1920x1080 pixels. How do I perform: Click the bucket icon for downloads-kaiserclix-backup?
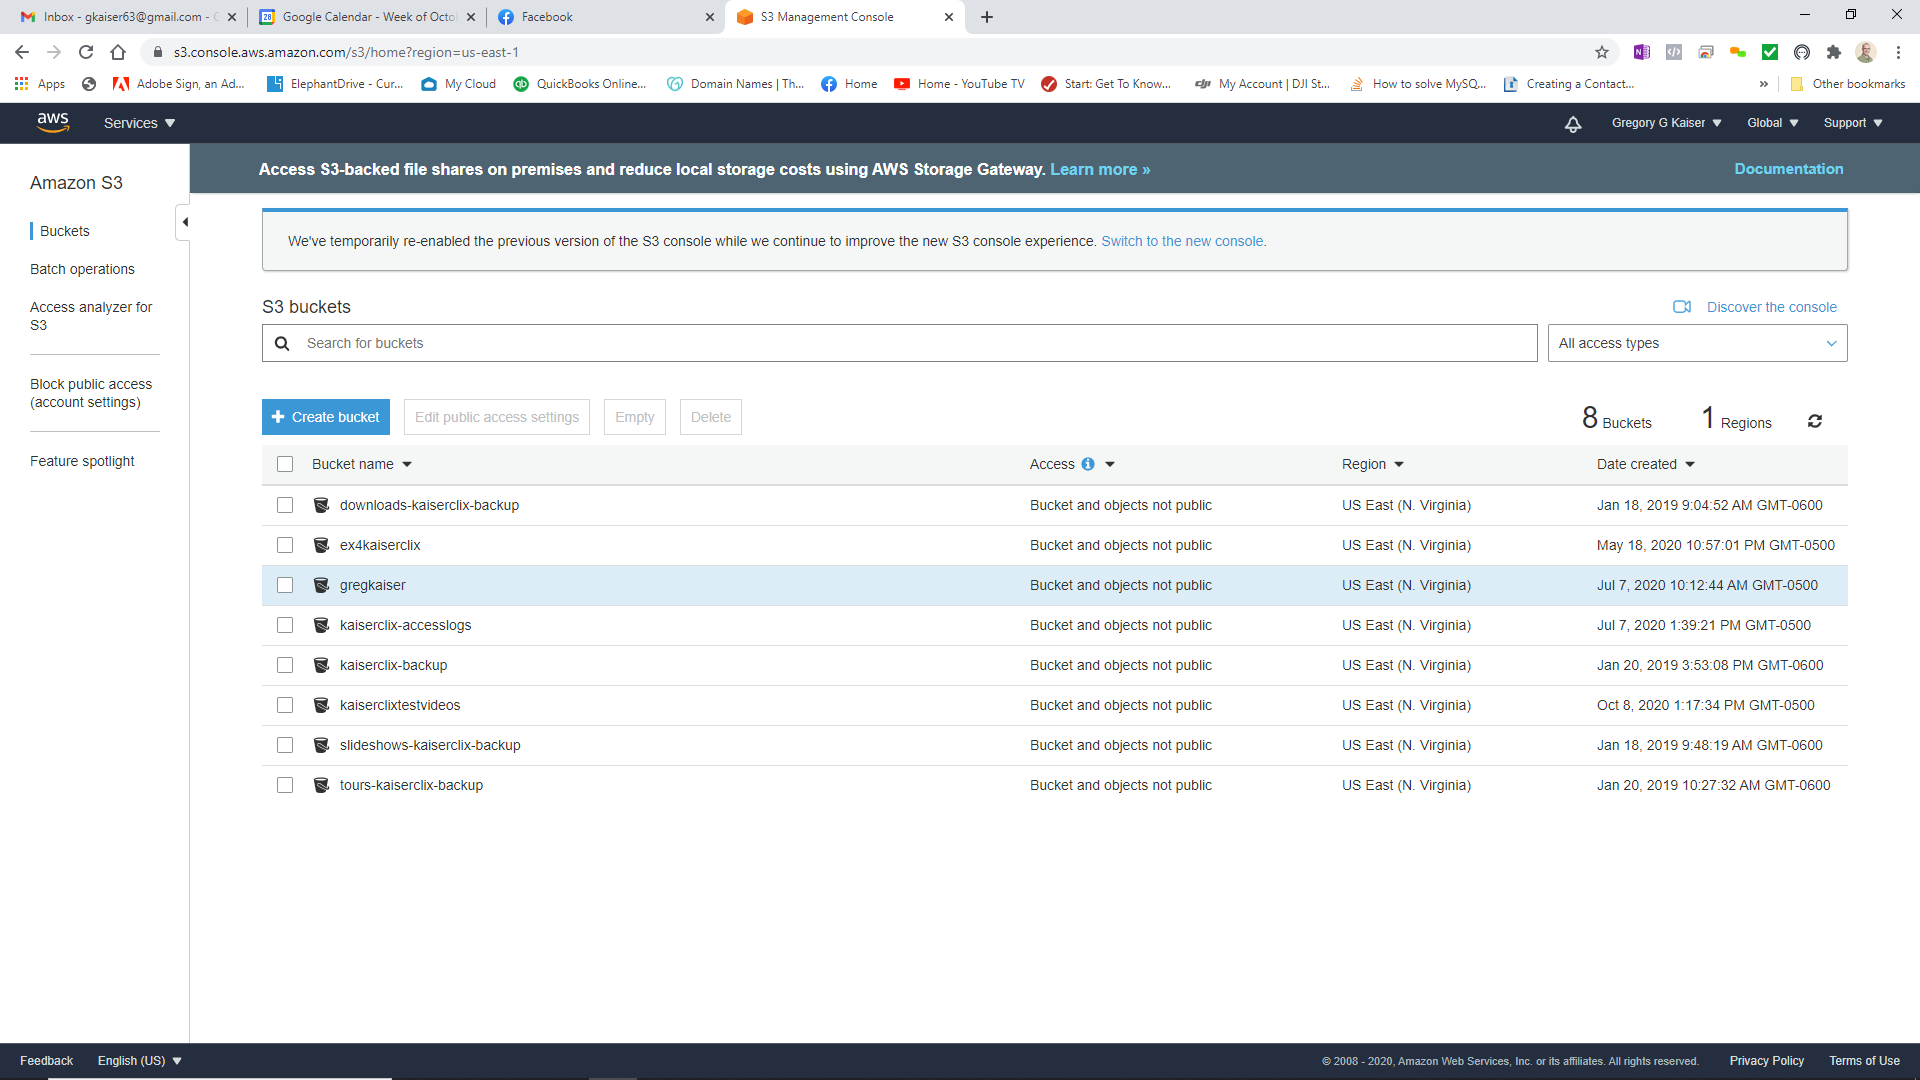click(x=321, y=505)
